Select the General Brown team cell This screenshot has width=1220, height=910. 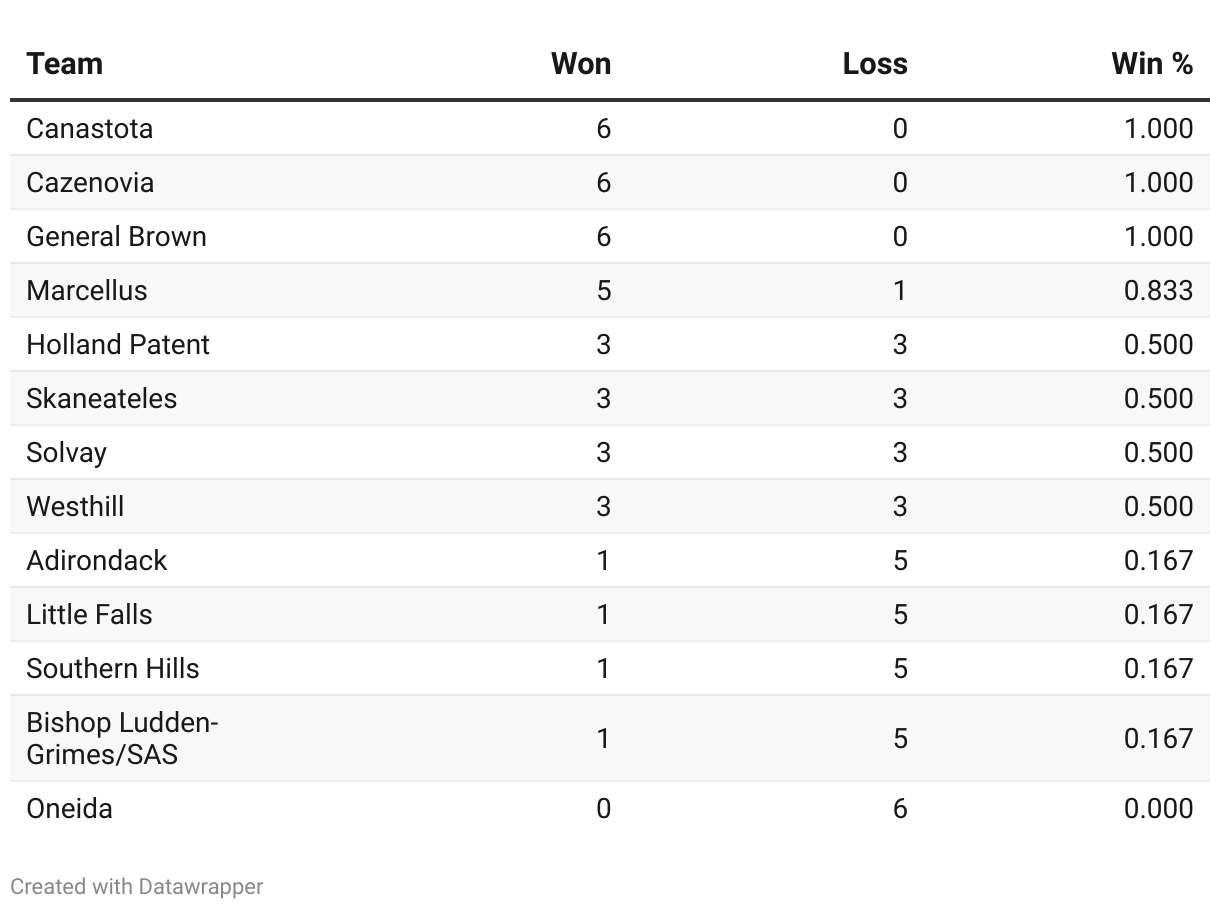click(x=116, y=236)
